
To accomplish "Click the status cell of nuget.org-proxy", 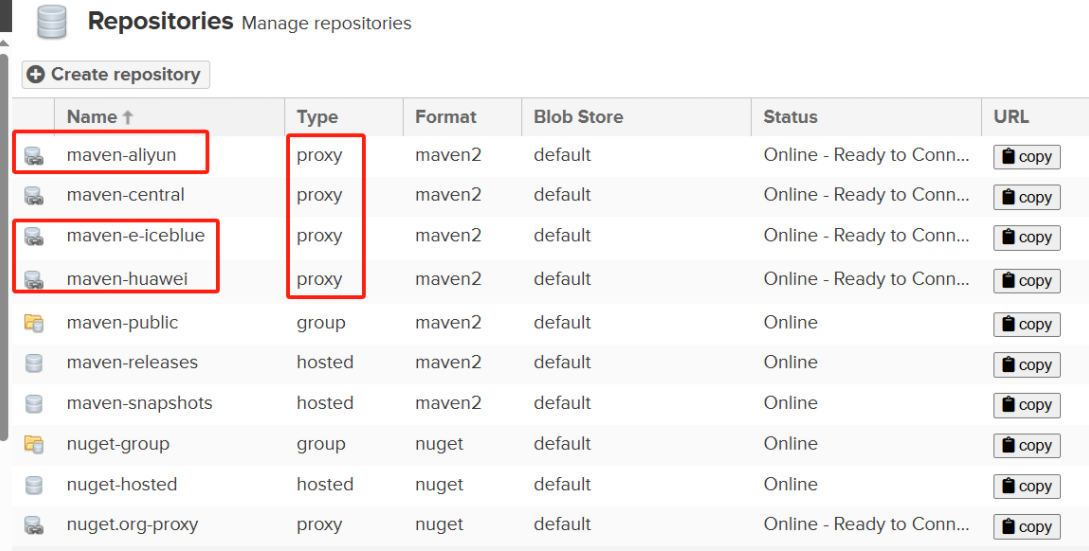I will [x=866, y=525].
